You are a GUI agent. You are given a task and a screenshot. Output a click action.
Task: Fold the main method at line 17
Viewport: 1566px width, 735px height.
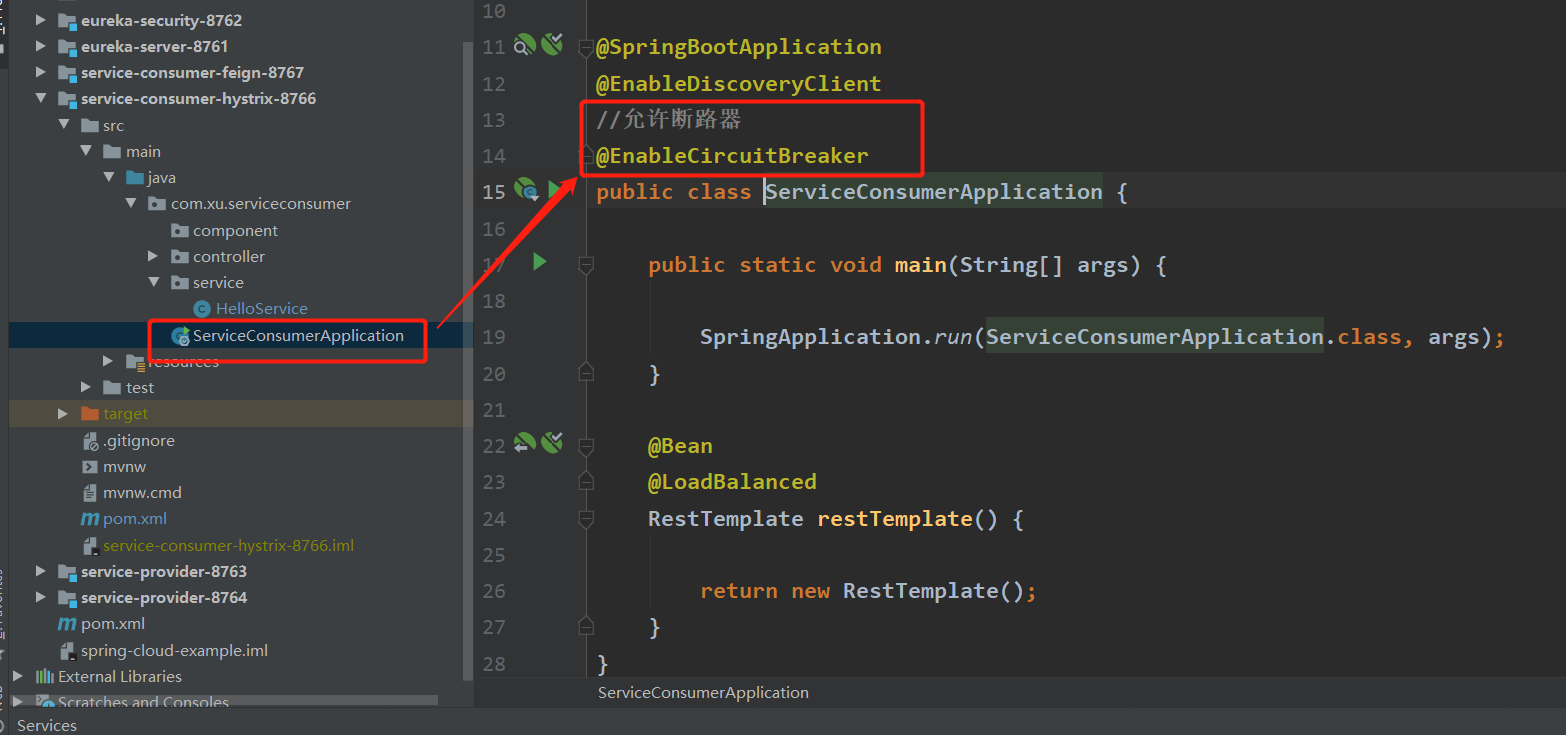click(x=587, y=264)
